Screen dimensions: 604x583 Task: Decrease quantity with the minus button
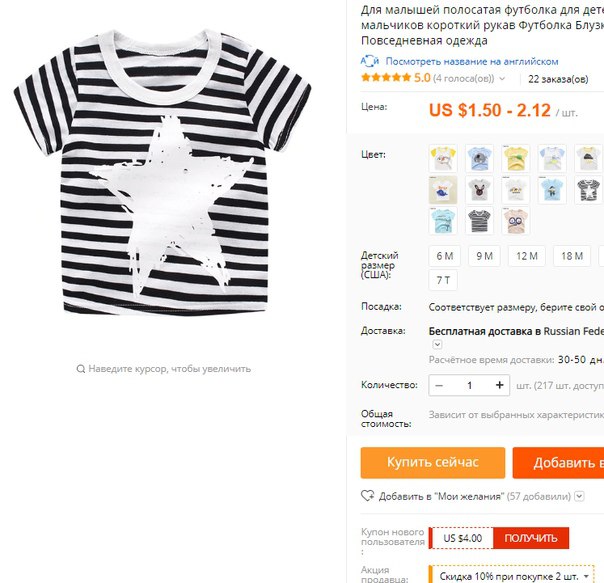pyautogui.click(x=439, y=385)
